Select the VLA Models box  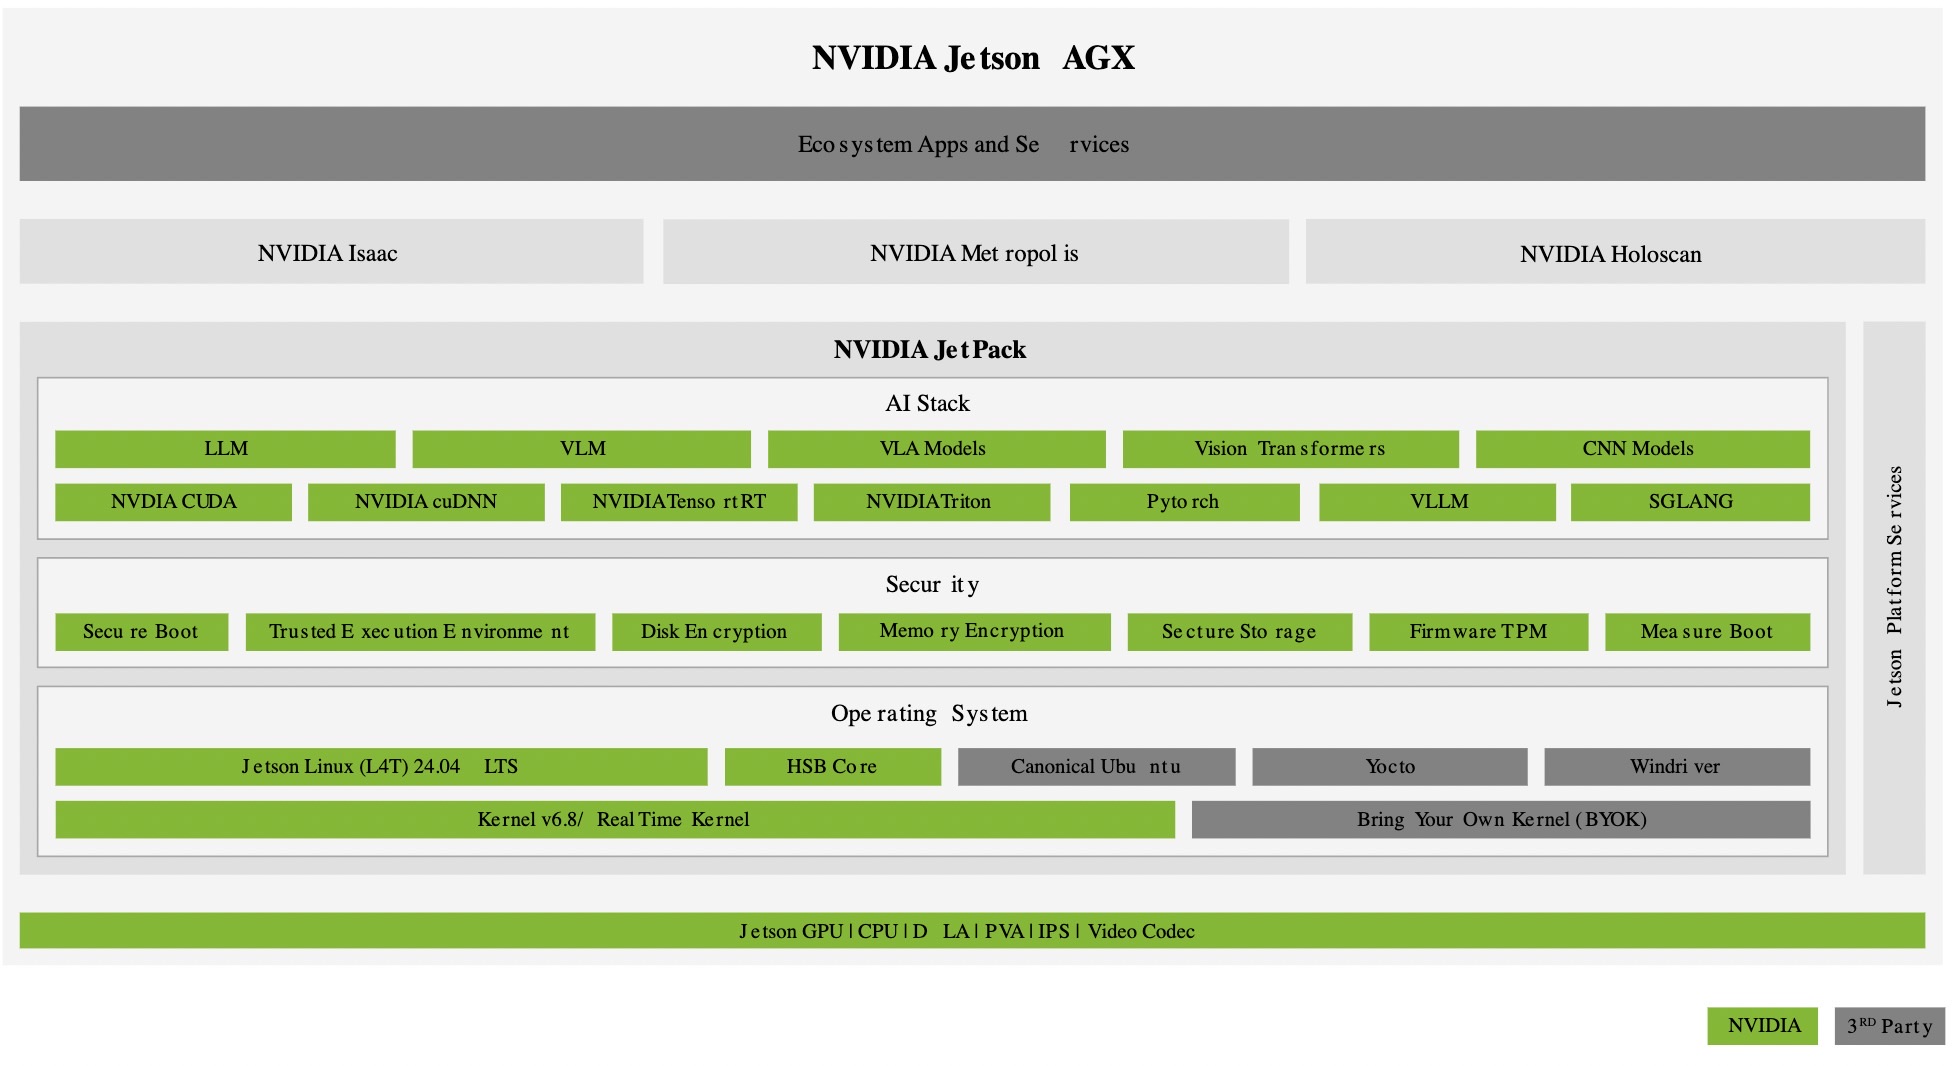[x=936, y=449]
